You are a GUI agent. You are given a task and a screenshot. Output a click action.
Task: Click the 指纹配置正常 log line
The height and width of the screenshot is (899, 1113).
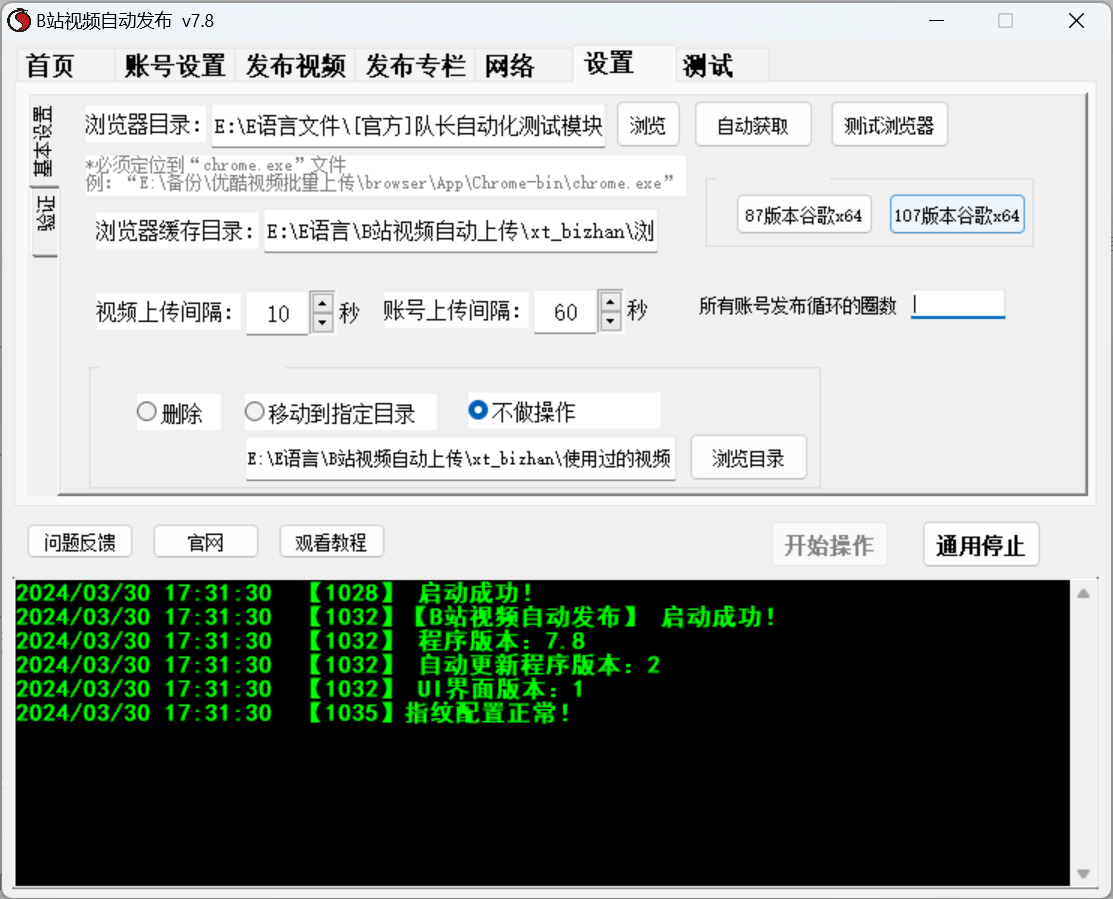292,712
